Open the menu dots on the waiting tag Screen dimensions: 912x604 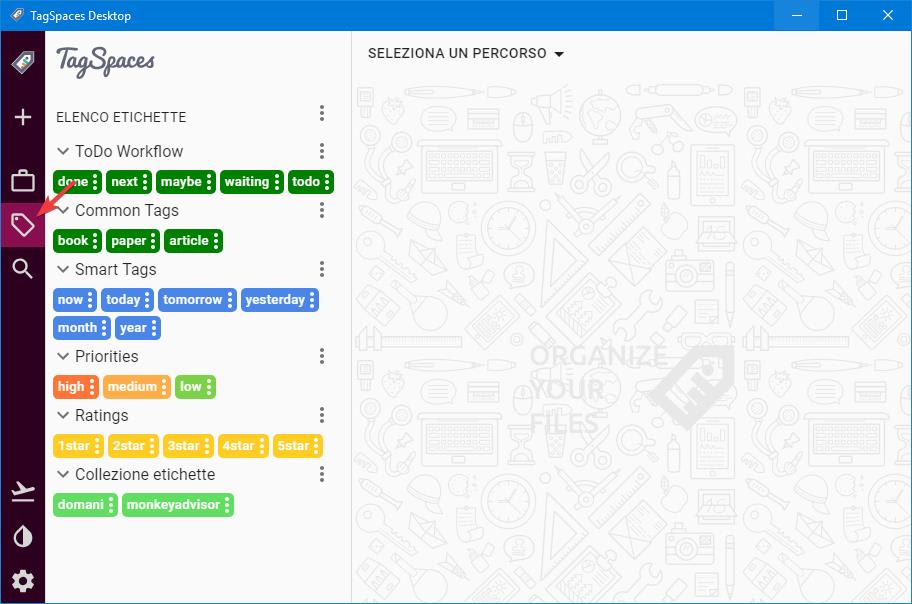(x=277, y=182)
